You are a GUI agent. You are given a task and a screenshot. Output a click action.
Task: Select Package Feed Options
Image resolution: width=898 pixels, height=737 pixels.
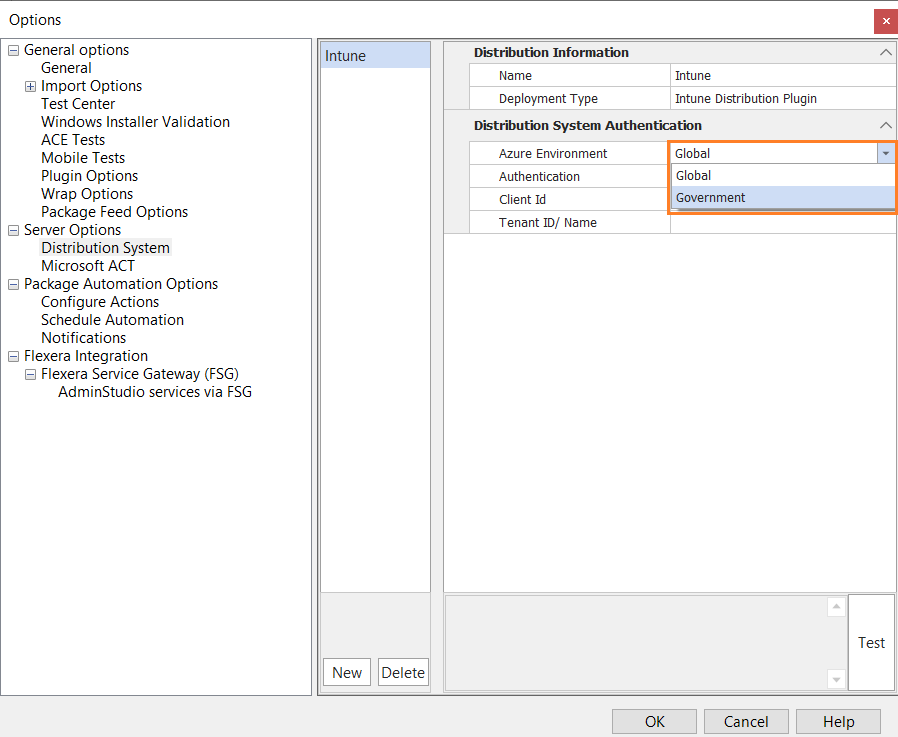point(115,212)
